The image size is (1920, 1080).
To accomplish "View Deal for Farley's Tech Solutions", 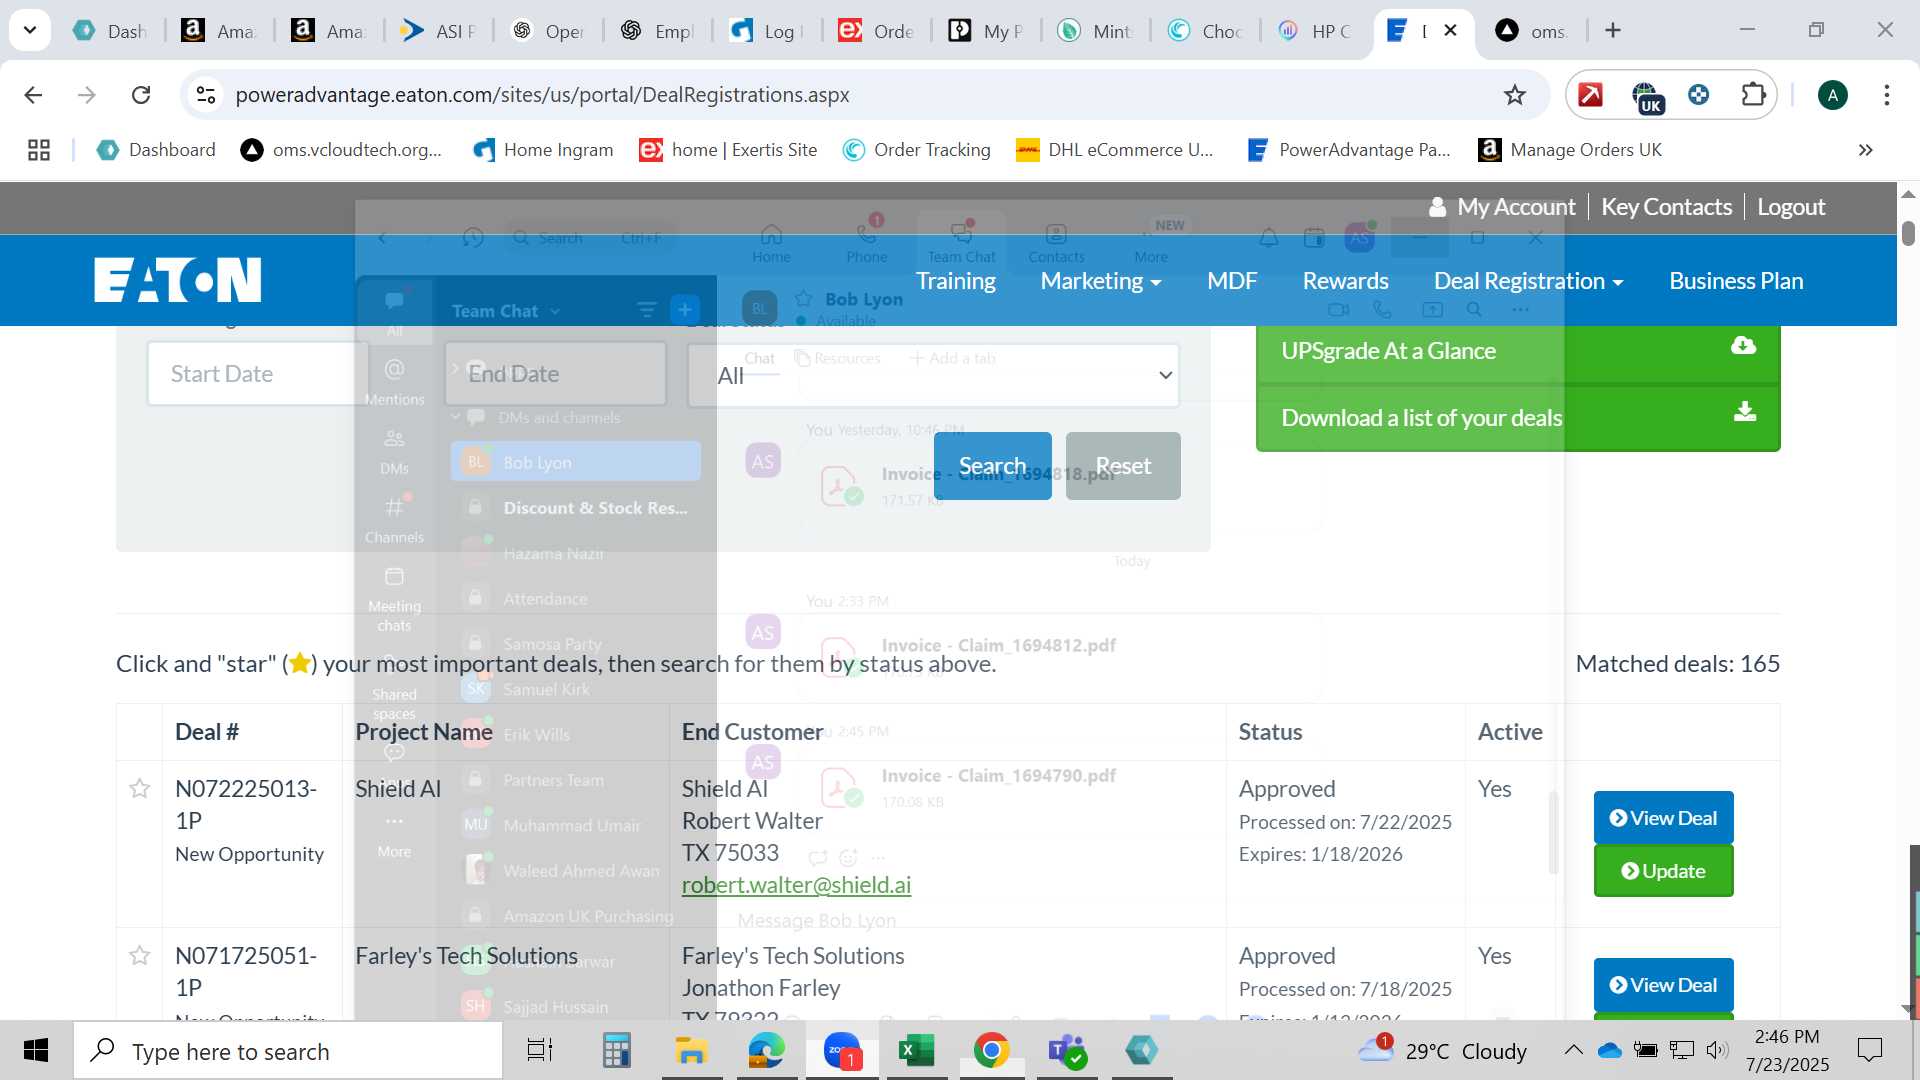I will point(1663,985).
